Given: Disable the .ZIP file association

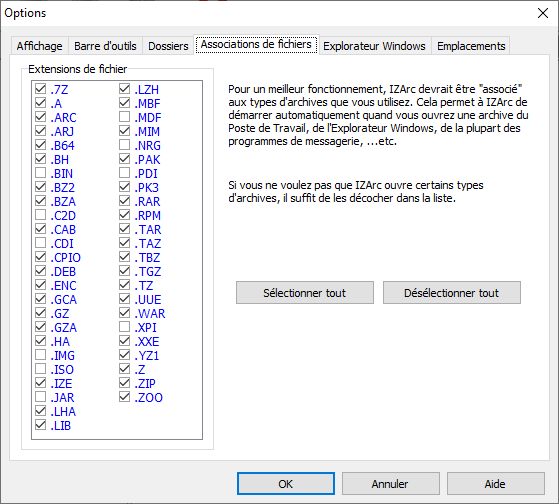Looking at the screenshot, I should coord(124,383).
